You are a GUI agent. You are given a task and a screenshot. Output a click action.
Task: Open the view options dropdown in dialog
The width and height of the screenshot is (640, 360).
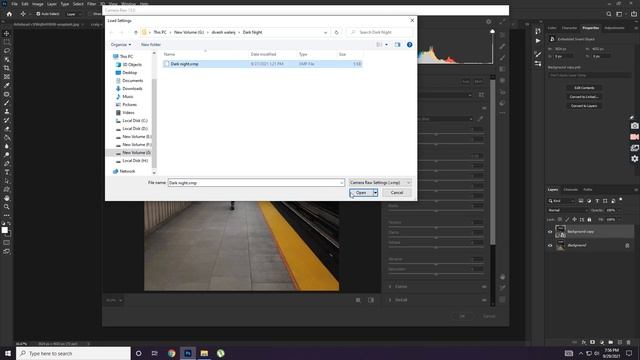(387, 44)
